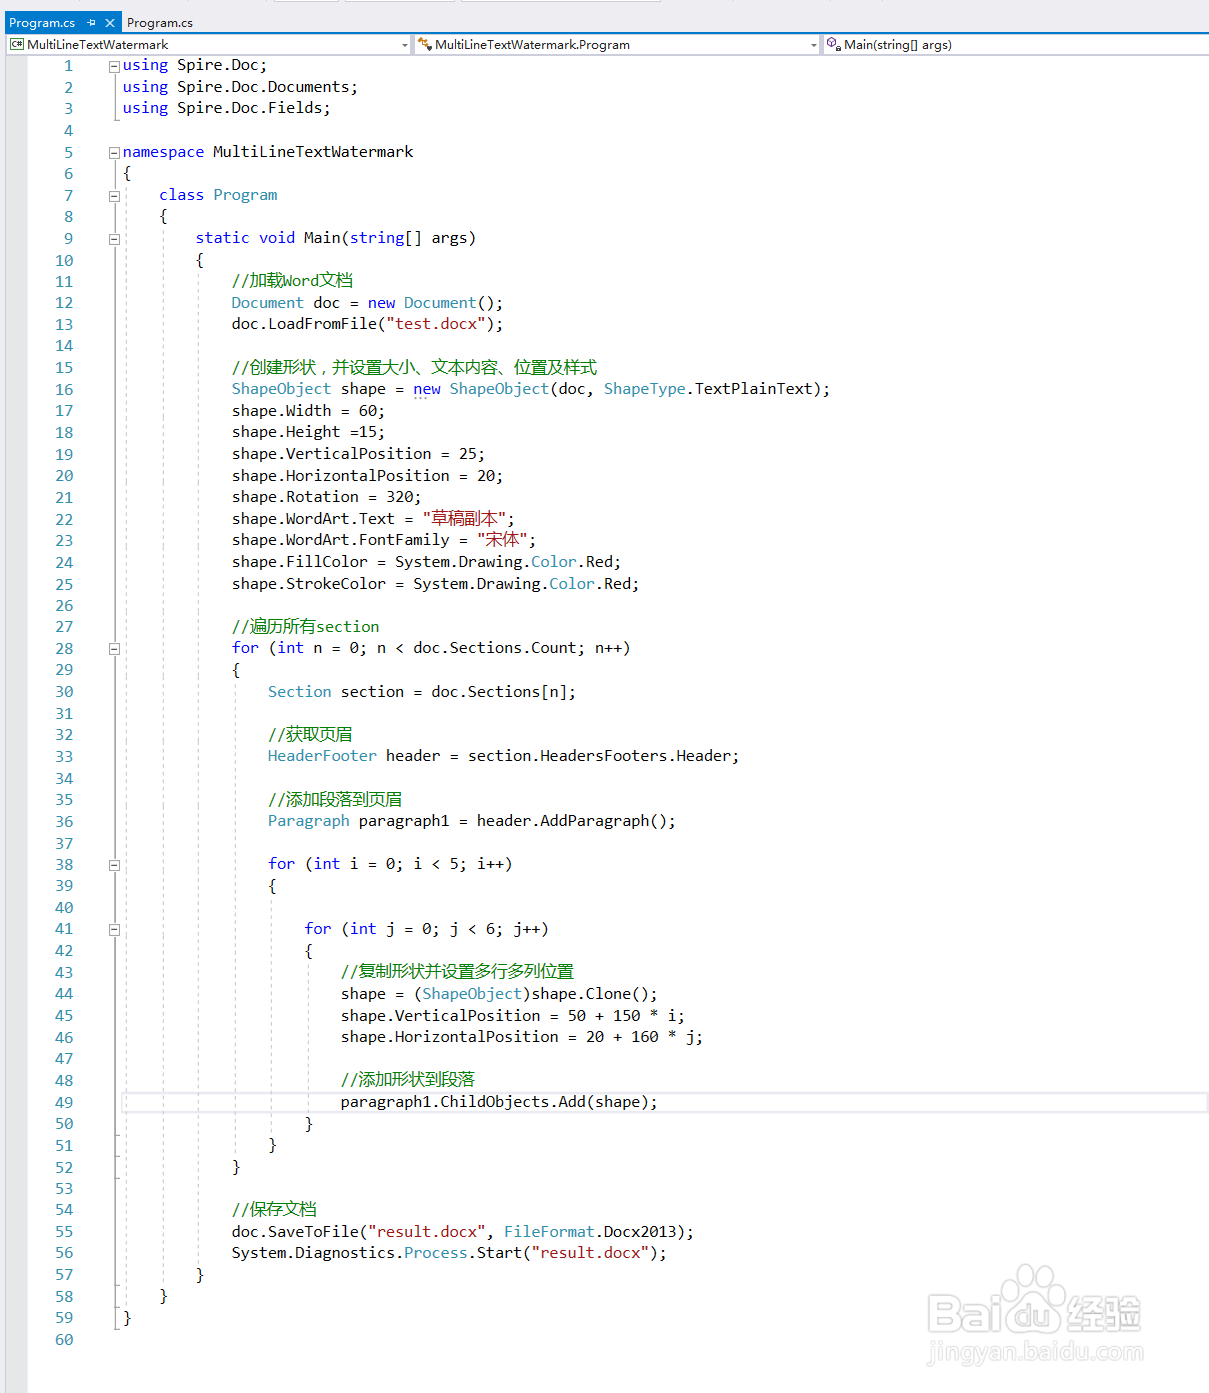This screenshot has width=1209, height=1393.
Task: Click the 'shape.FillColor' line
Action: (426, 562)
